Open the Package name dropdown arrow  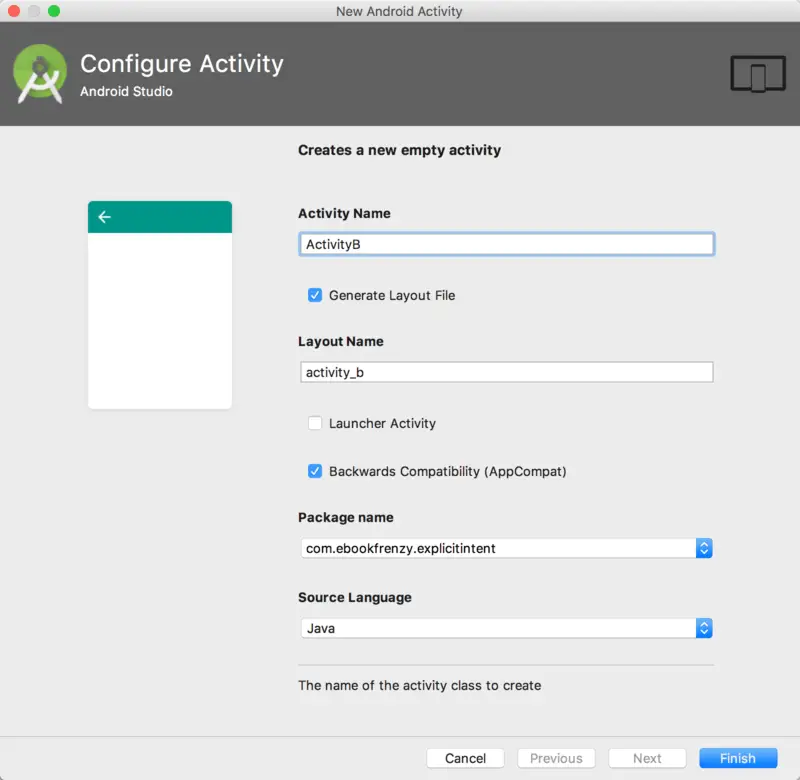point(703,548)
